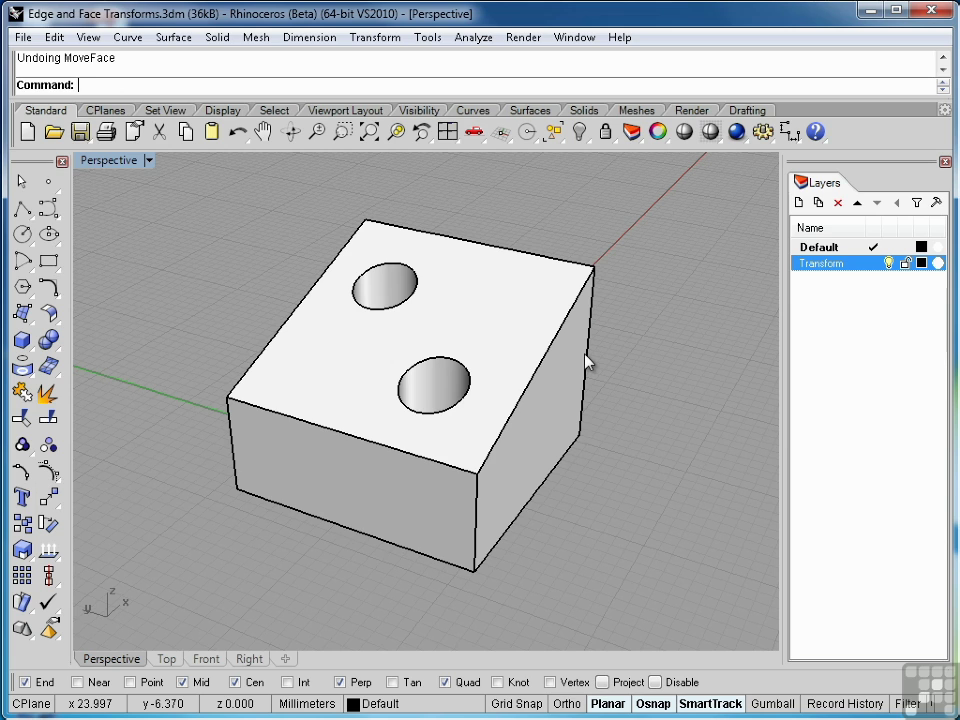Image resolution: width=960 pixels, height=720 pixels.
Task: Open Help with the question mark icon
Action: pyautogui.click(x=816, y=132)
